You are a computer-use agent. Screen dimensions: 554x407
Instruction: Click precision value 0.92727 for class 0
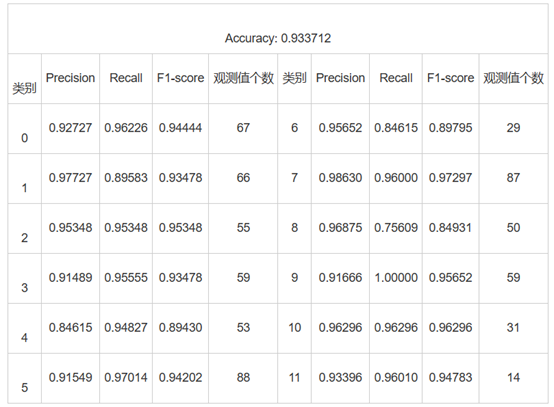tap(70, 128)
